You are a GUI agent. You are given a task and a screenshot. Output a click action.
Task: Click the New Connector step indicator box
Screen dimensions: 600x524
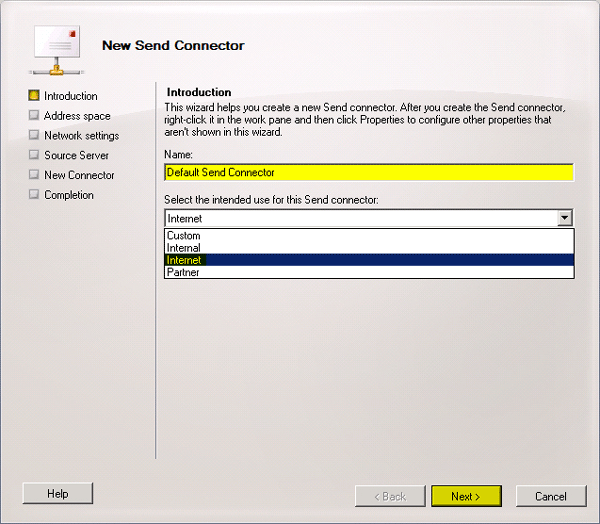pos(34,175)
